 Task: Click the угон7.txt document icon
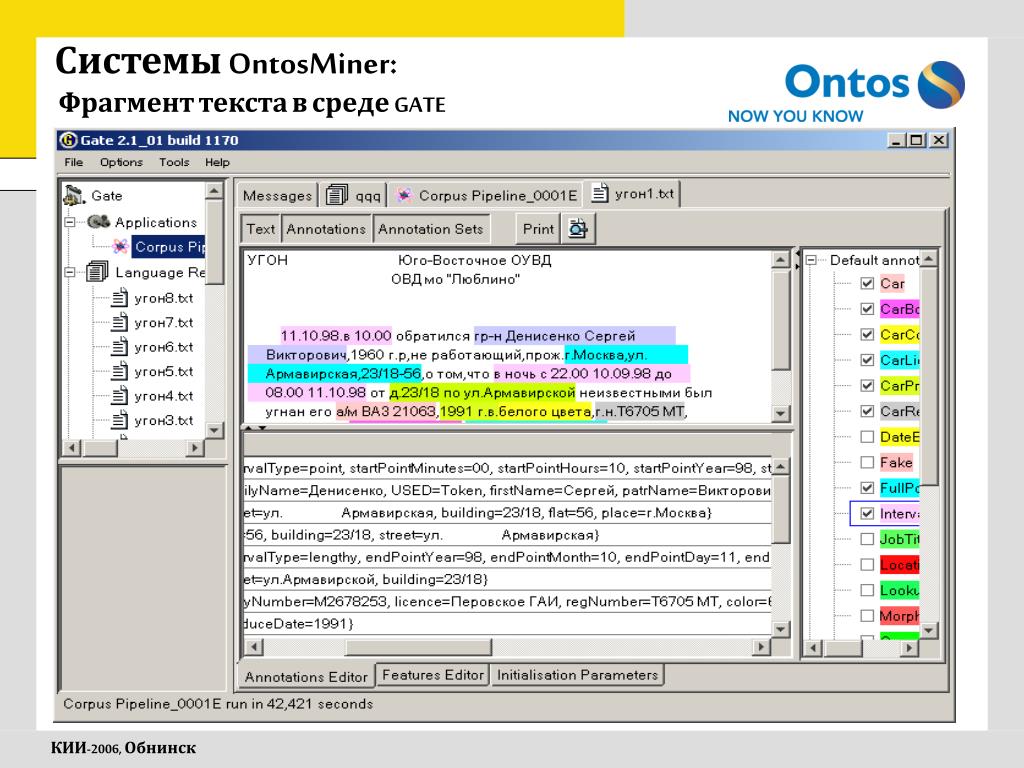click(119, 323)
